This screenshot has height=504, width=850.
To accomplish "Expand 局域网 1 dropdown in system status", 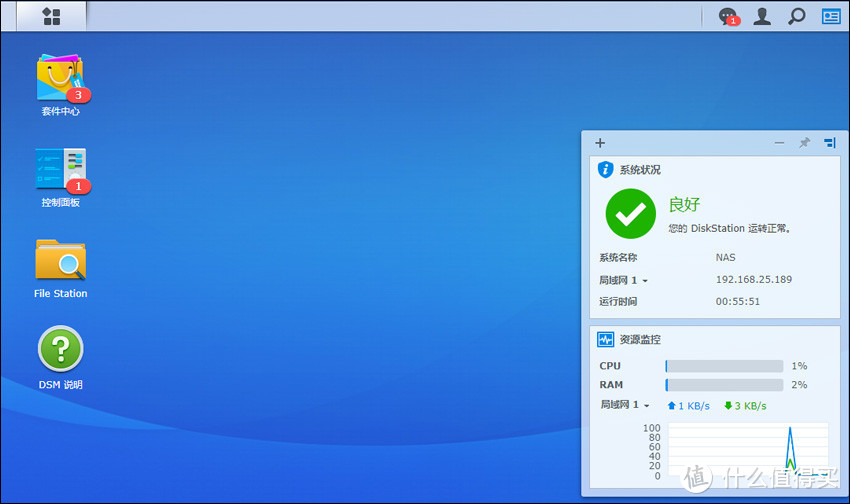I will click(x=645, y=281).
